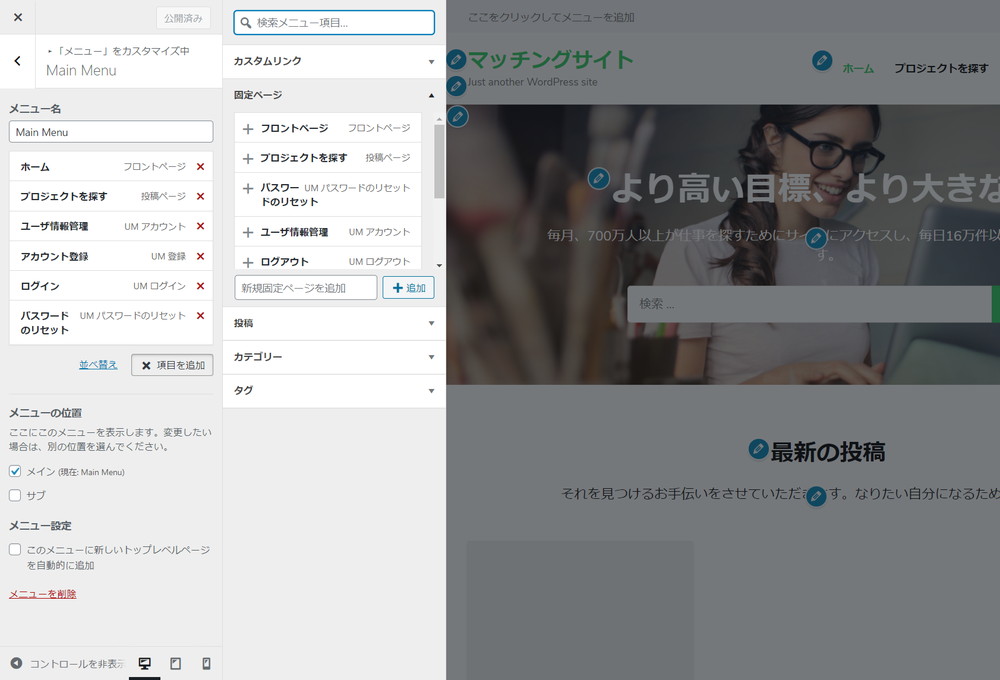Toggle メイン menu location checkbox
The height and width of the screenshot is (680, 1000).
coord(15,471)
